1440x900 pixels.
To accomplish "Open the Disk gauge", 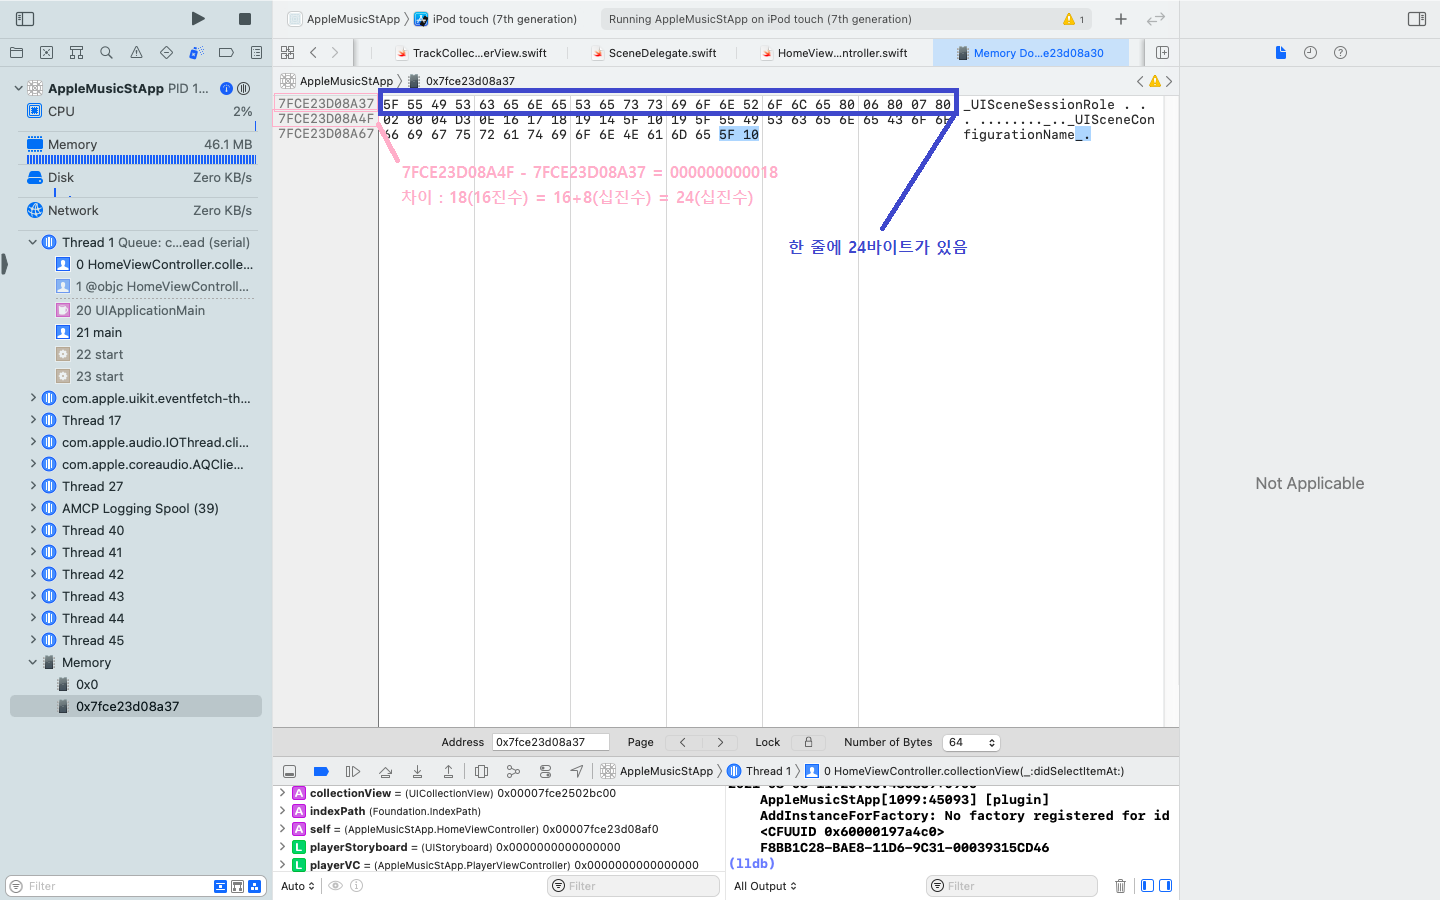I will (140, 182).
